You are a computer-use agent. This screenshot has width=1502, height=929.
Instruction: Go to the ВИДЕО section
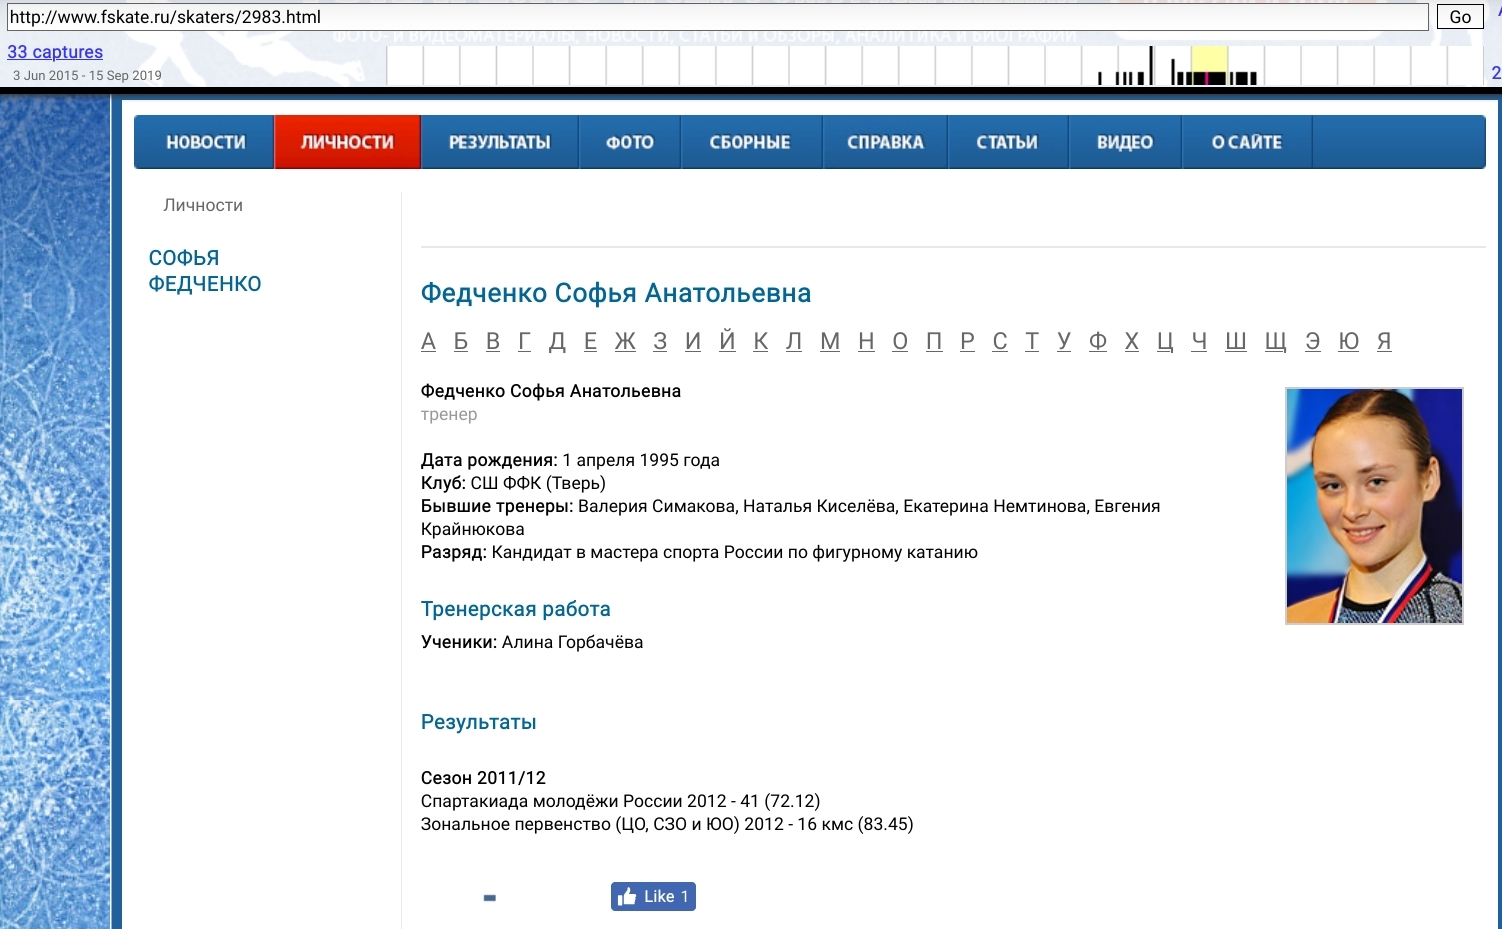pos(1125,141)
